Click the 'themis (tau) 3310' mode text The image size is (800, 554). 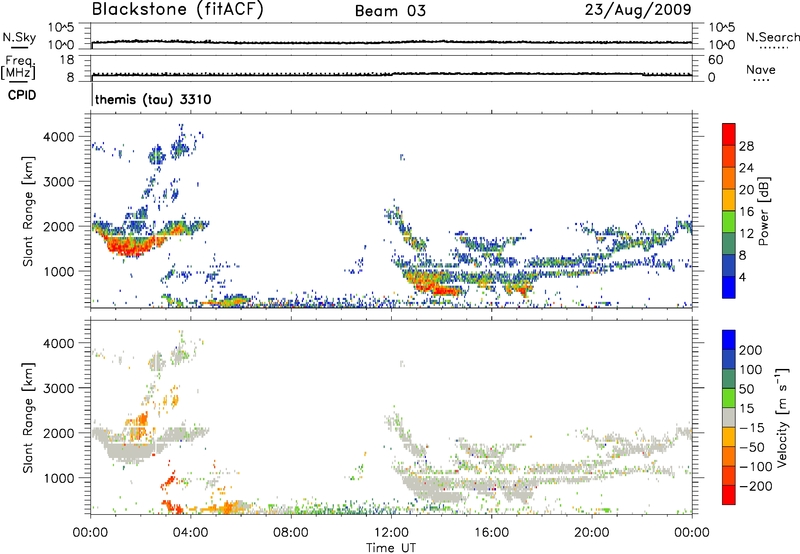click(153, 99)
